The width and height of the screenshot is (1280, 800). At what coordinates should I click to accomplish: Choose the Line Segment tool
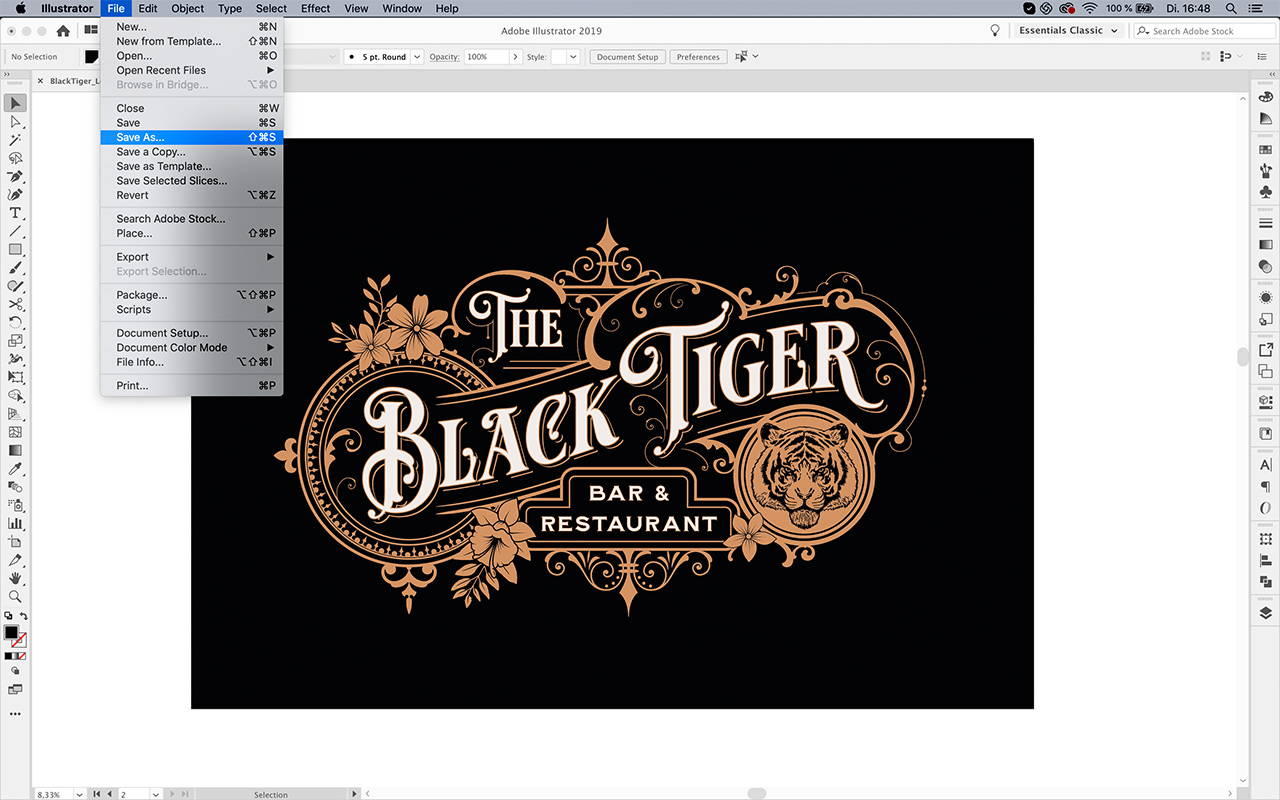(15, 231)
